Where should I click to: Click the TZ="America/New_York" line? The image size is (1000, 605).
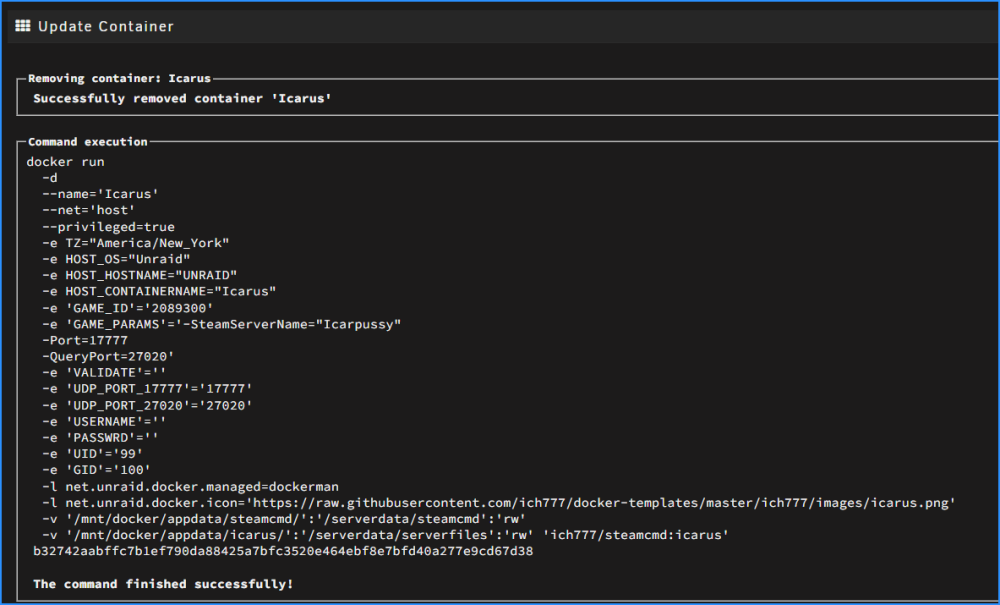coord(136,243)
